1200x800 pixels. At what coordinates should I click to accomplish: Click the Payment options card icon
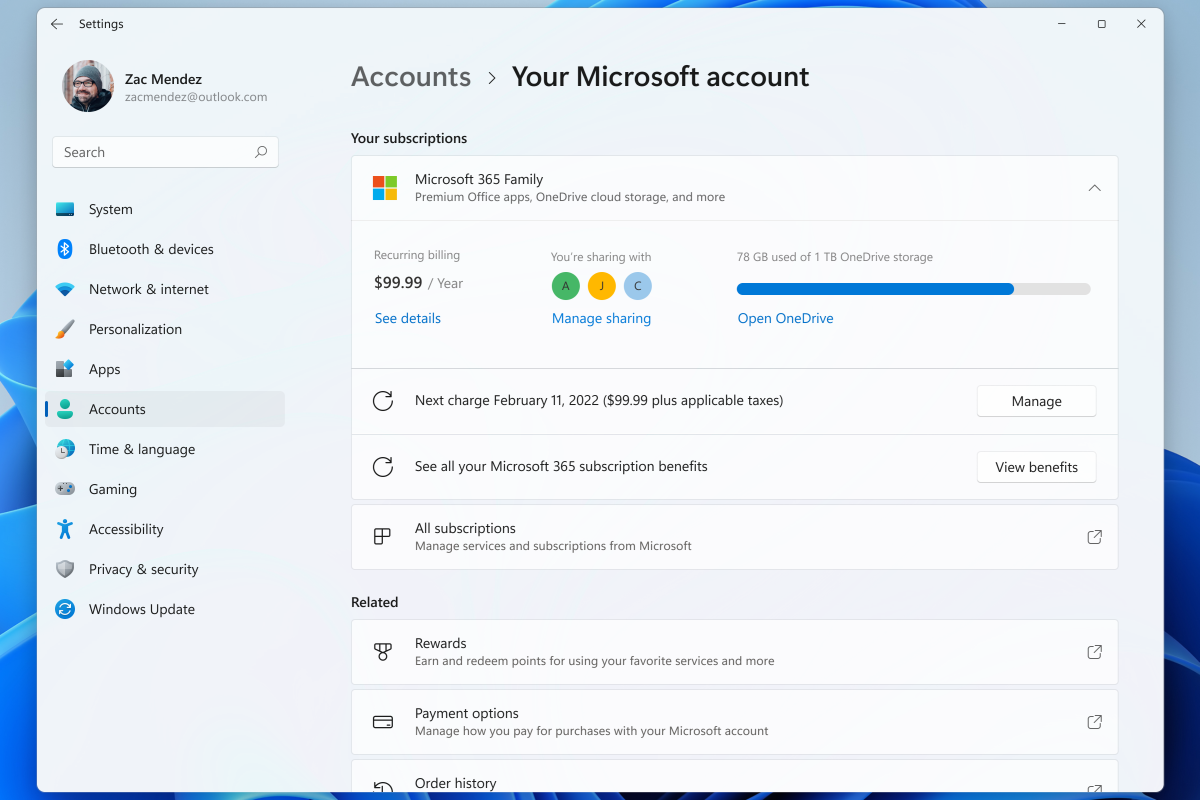click(x=383, y=721)
